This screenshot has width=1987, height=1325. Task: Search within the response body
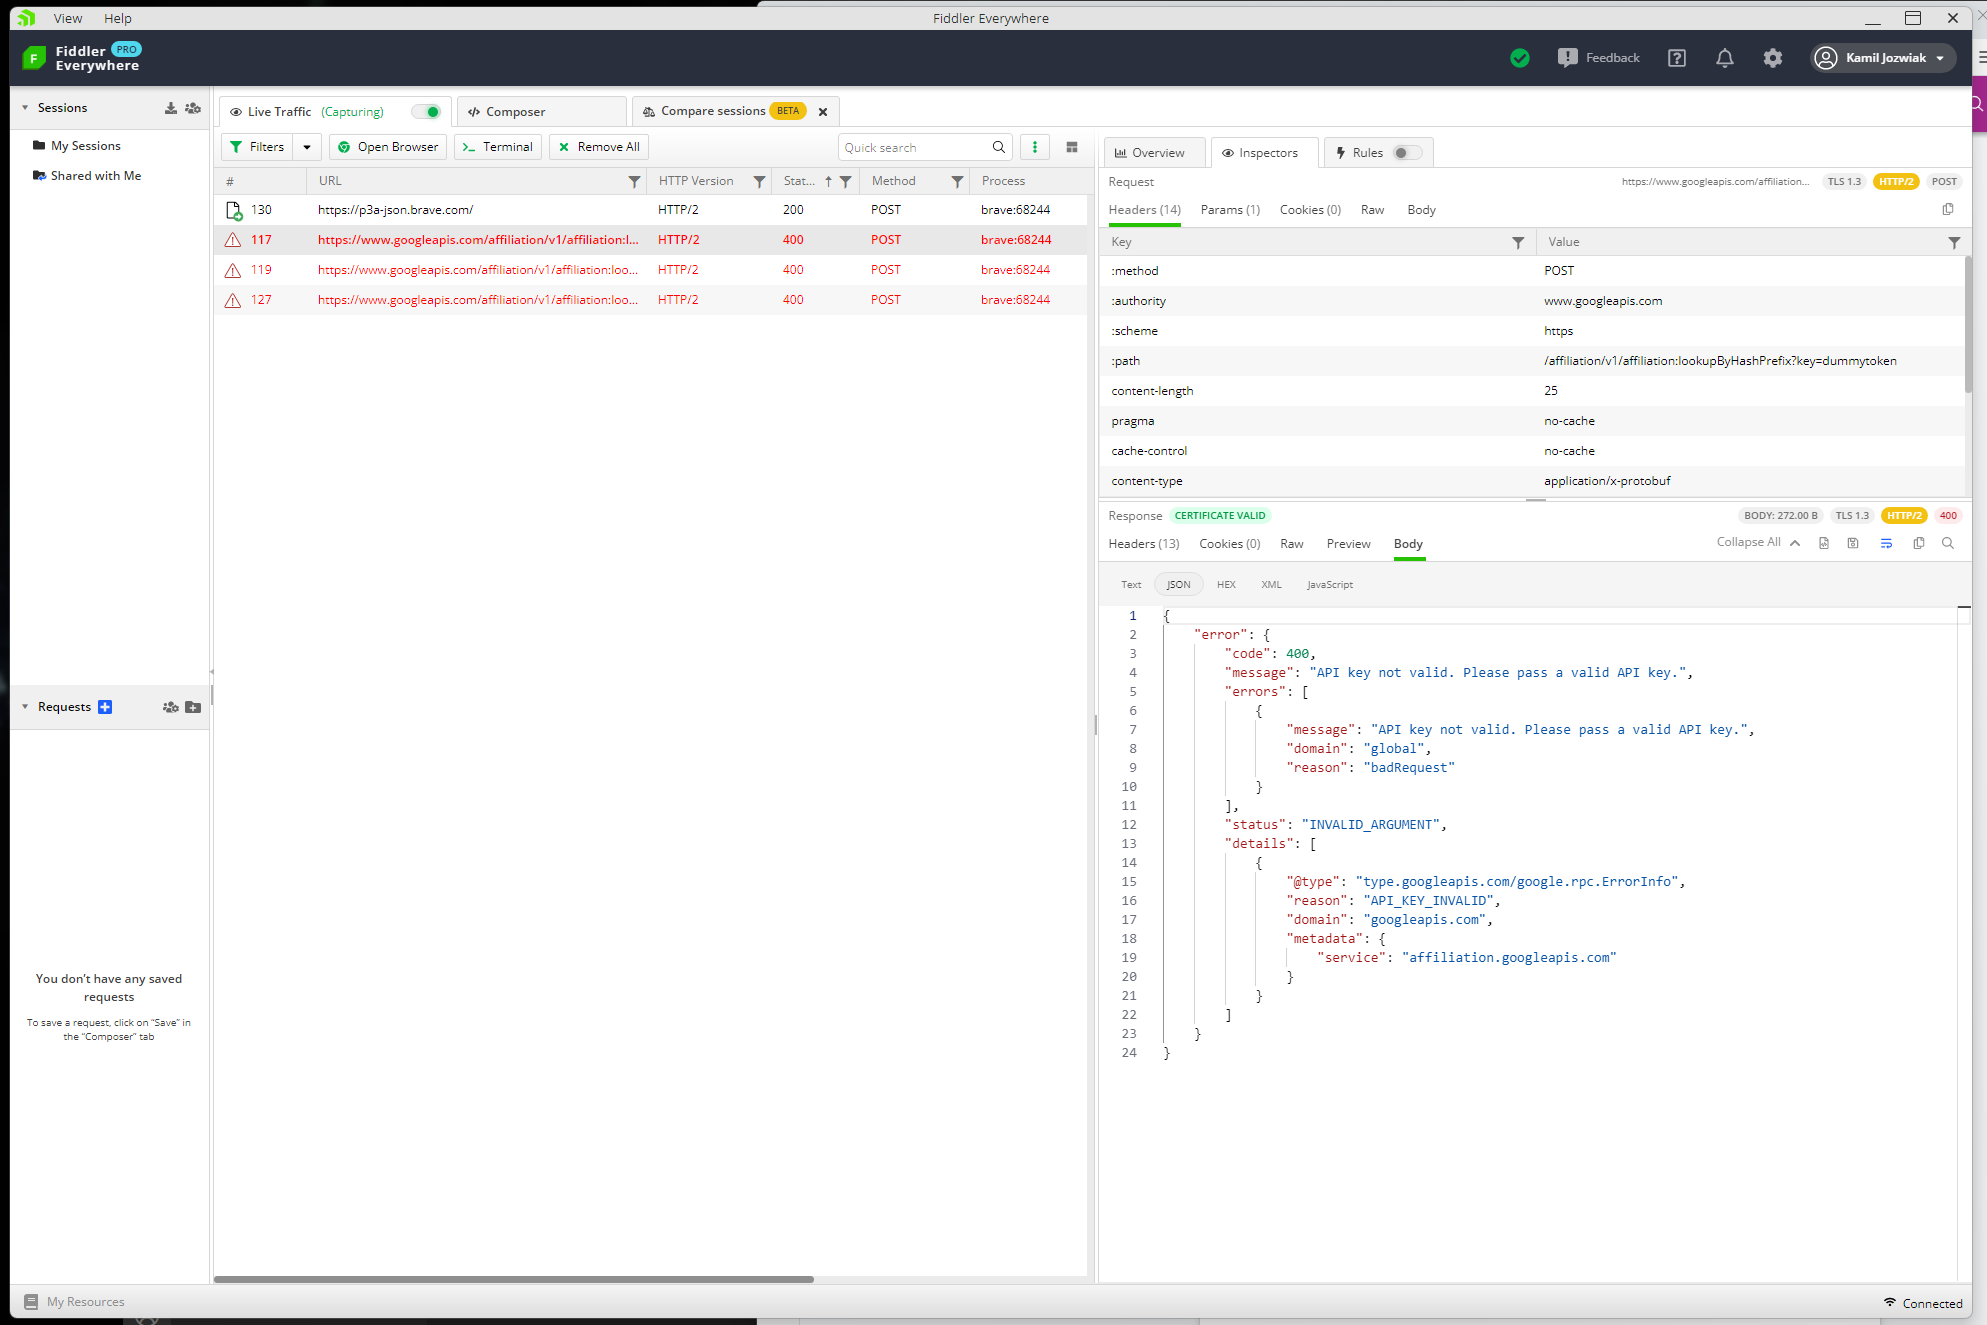1948,543
